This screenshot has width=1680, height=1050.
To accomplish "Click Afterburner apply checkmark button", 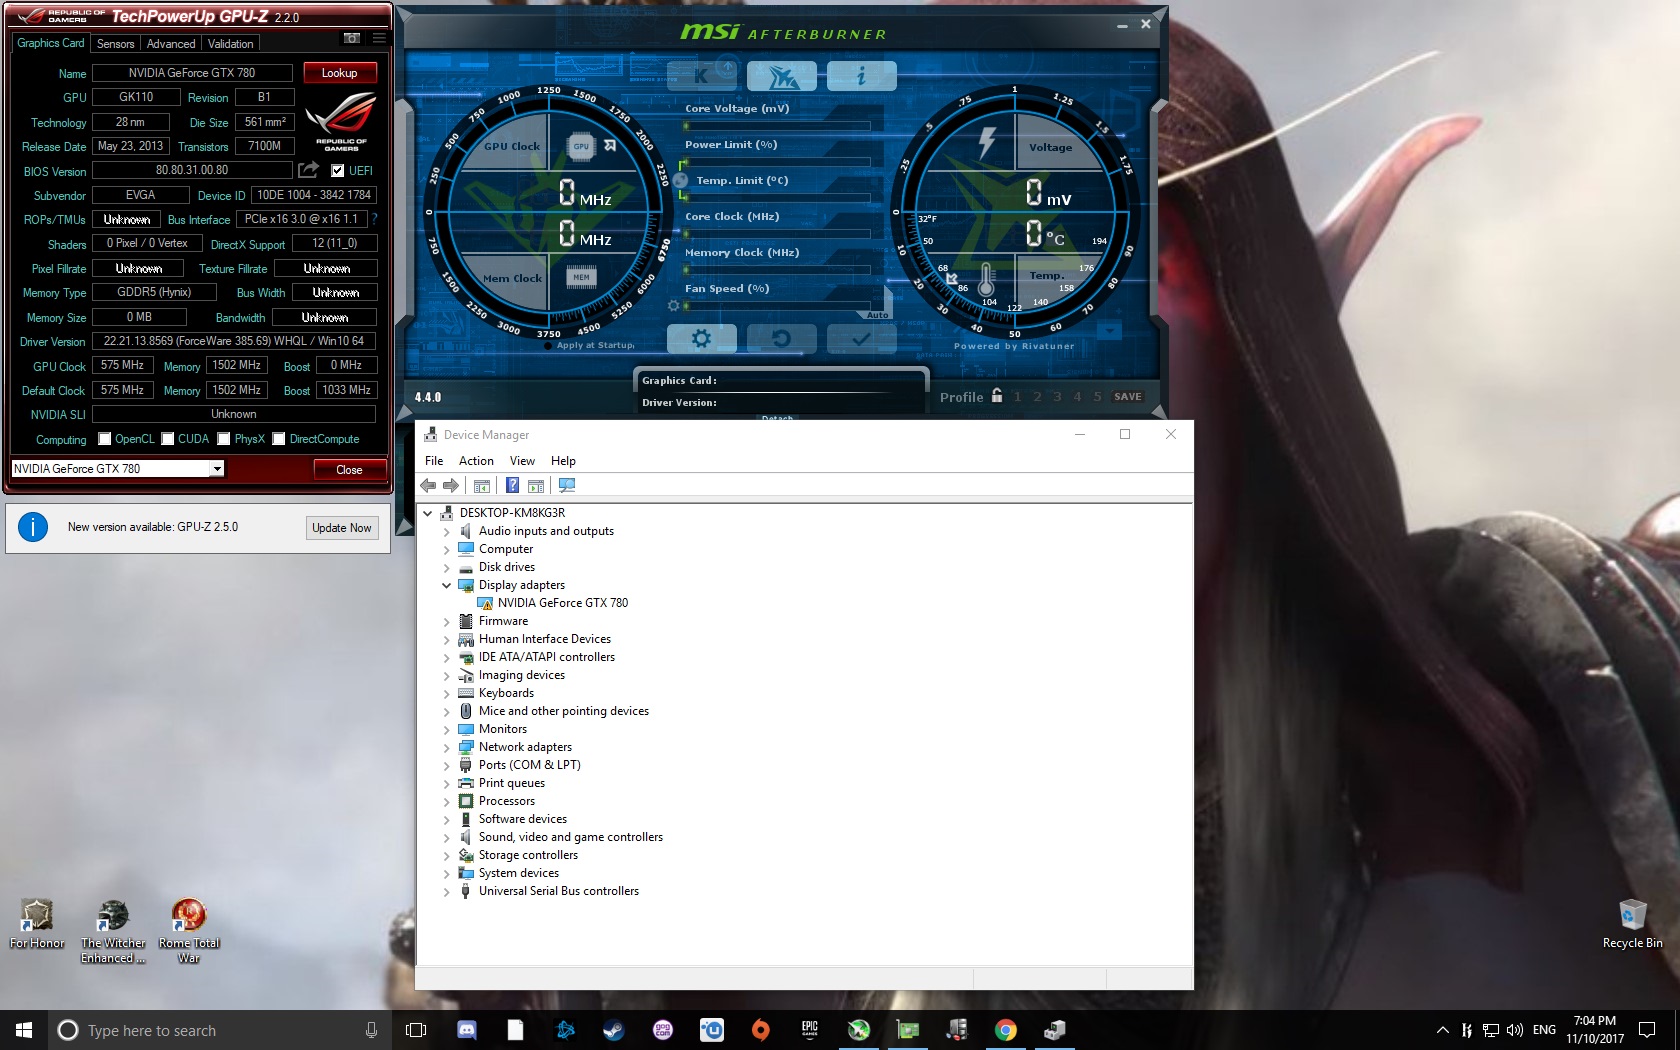I will [x=860, y=339].
